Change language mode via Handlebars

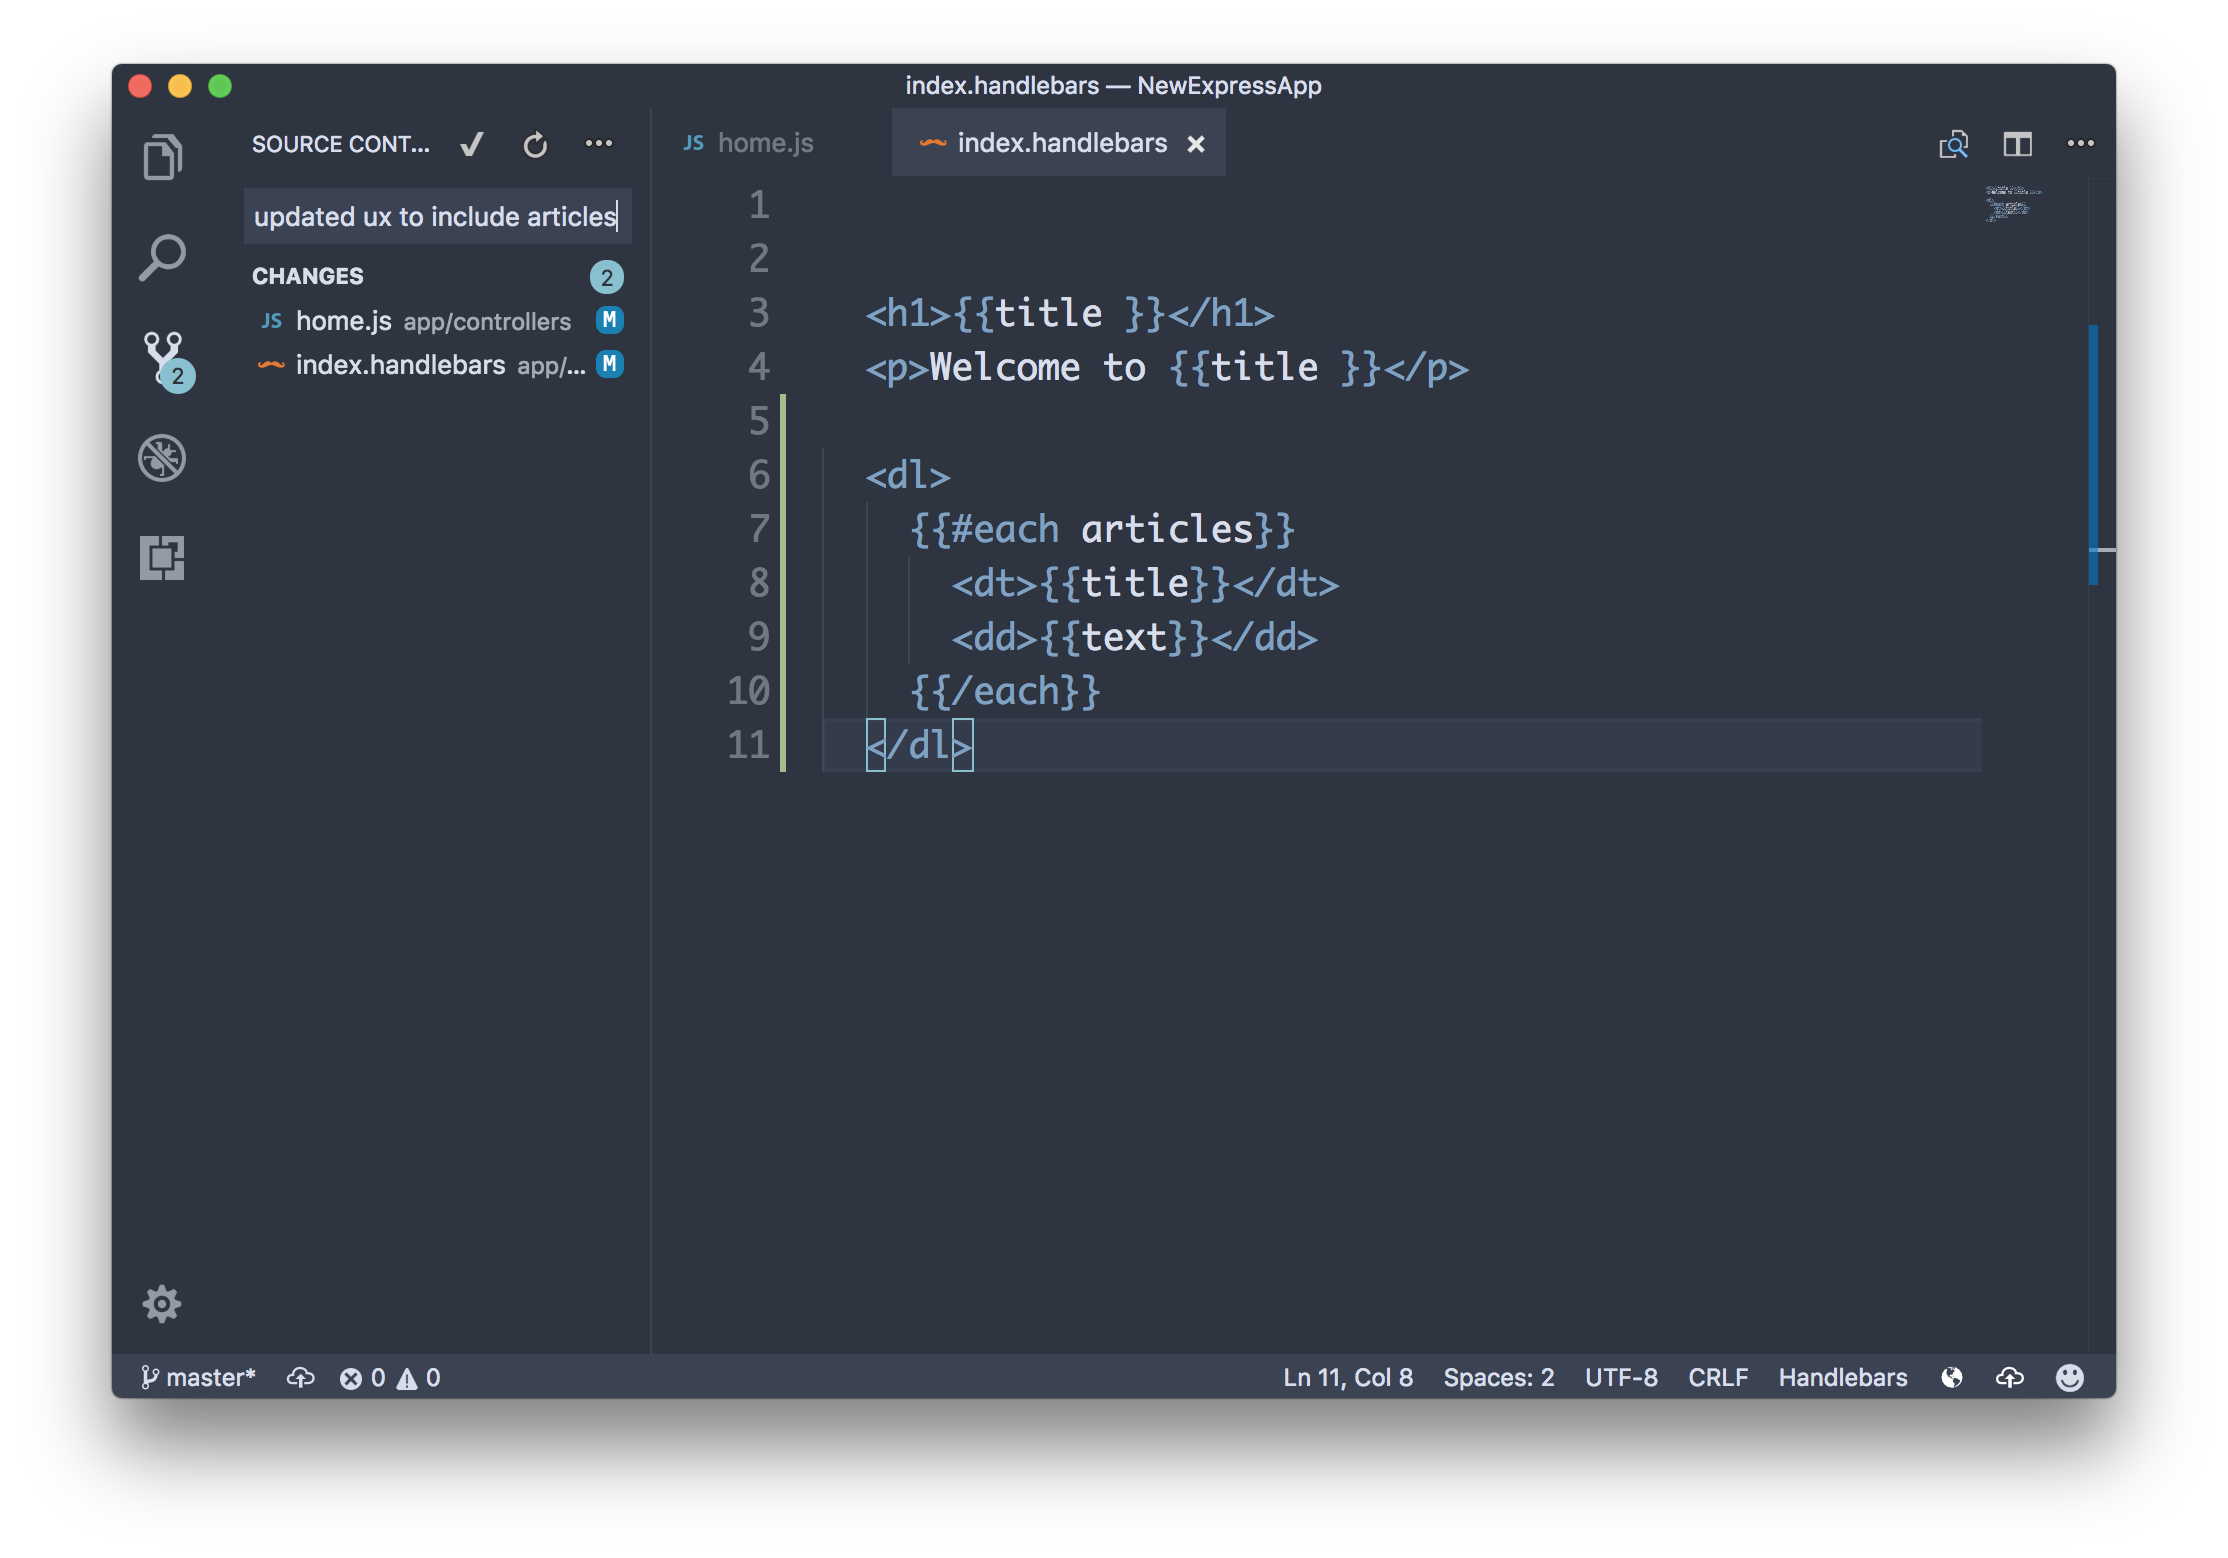click(x=1843, y=1377)
